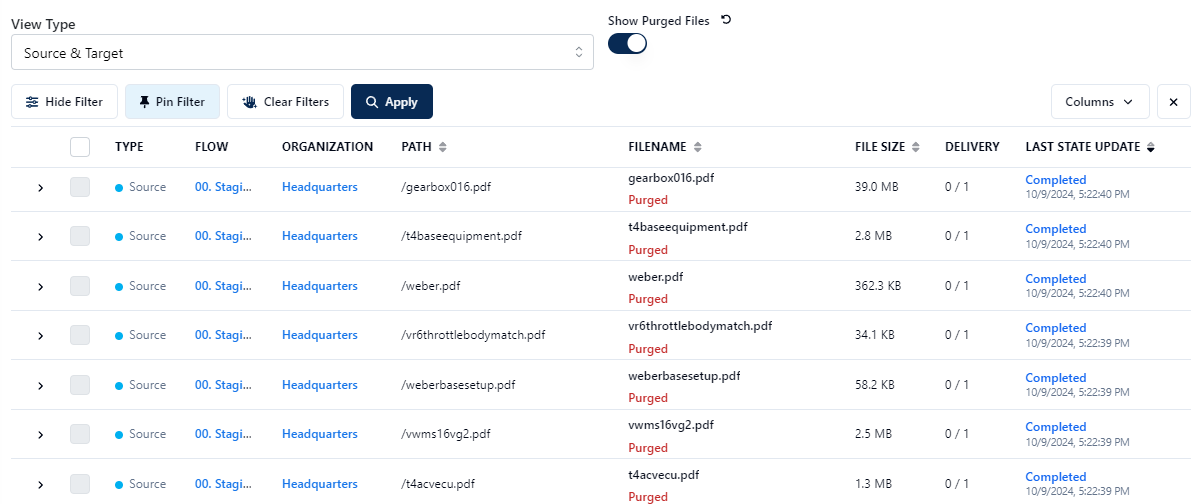This screenshot has width=1193, height=504.
Task: Apply filters with the Apply button
Action: pos(391,102)
